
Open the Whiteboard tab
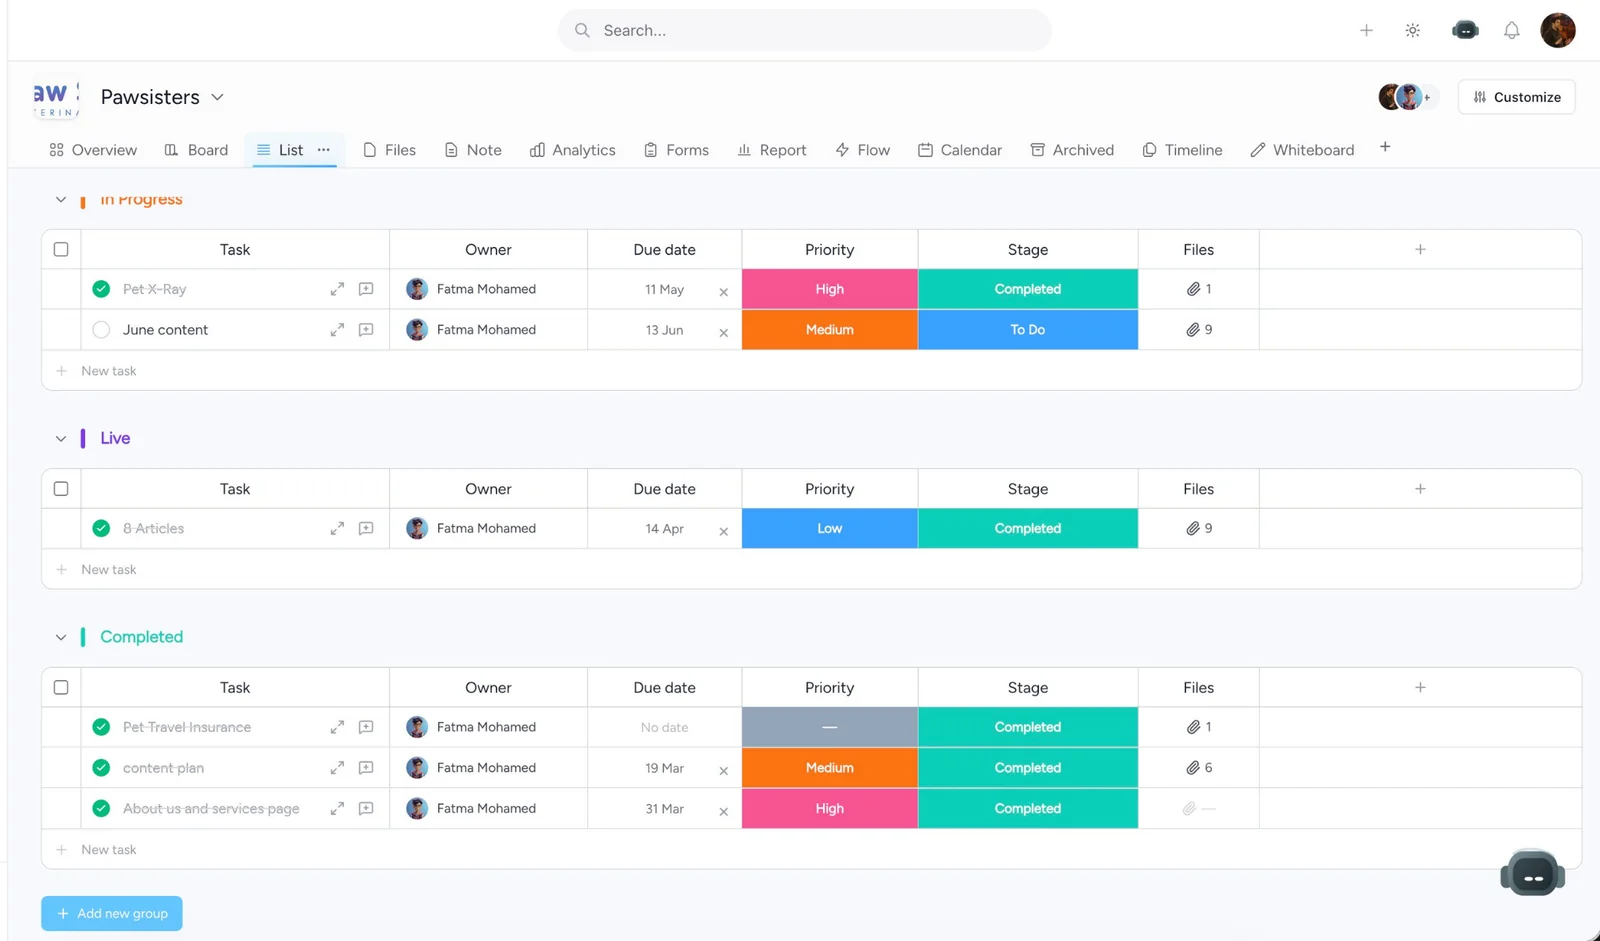pyautogui.click(x=1303, y=150)
